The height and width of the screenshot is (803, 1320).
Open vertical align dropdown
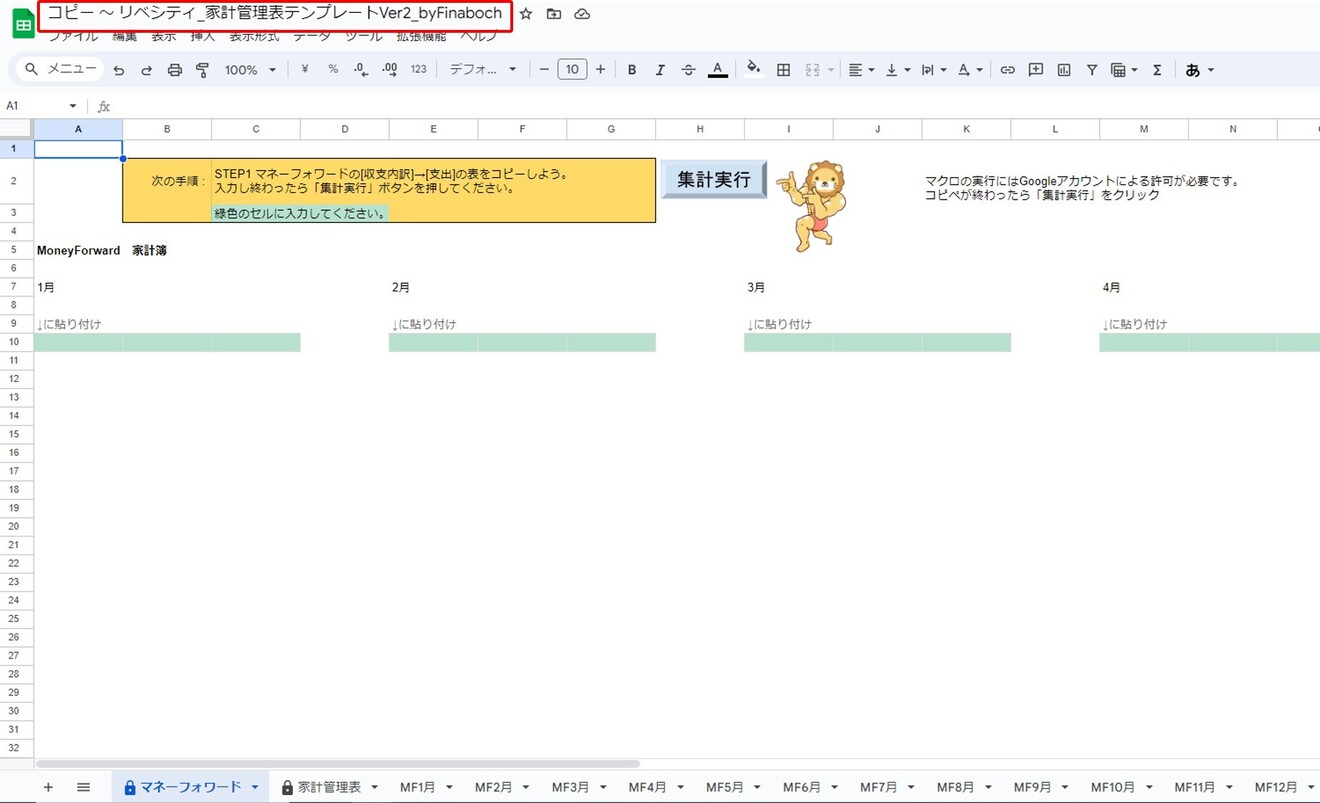(x=898, y=70)
